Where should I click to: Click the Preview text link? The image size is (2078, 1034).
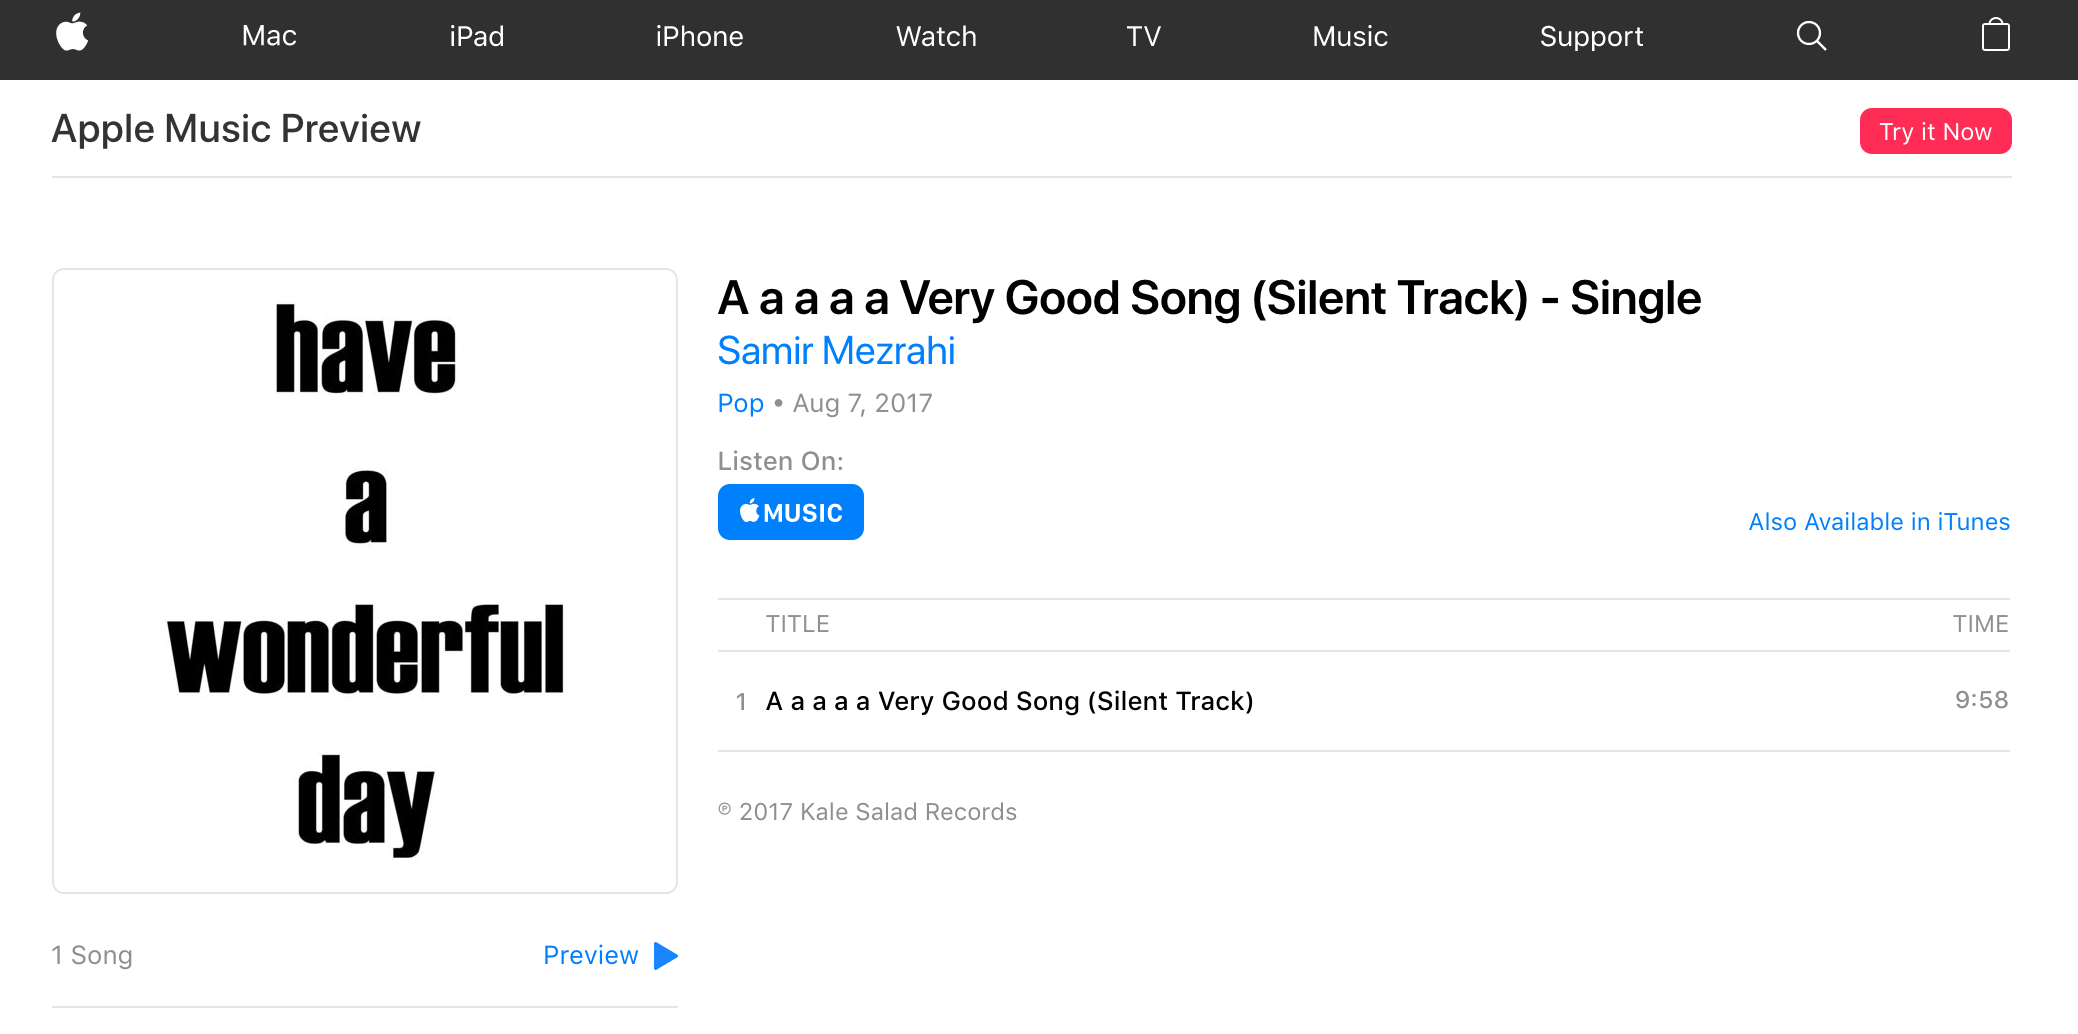coord(590,956)
